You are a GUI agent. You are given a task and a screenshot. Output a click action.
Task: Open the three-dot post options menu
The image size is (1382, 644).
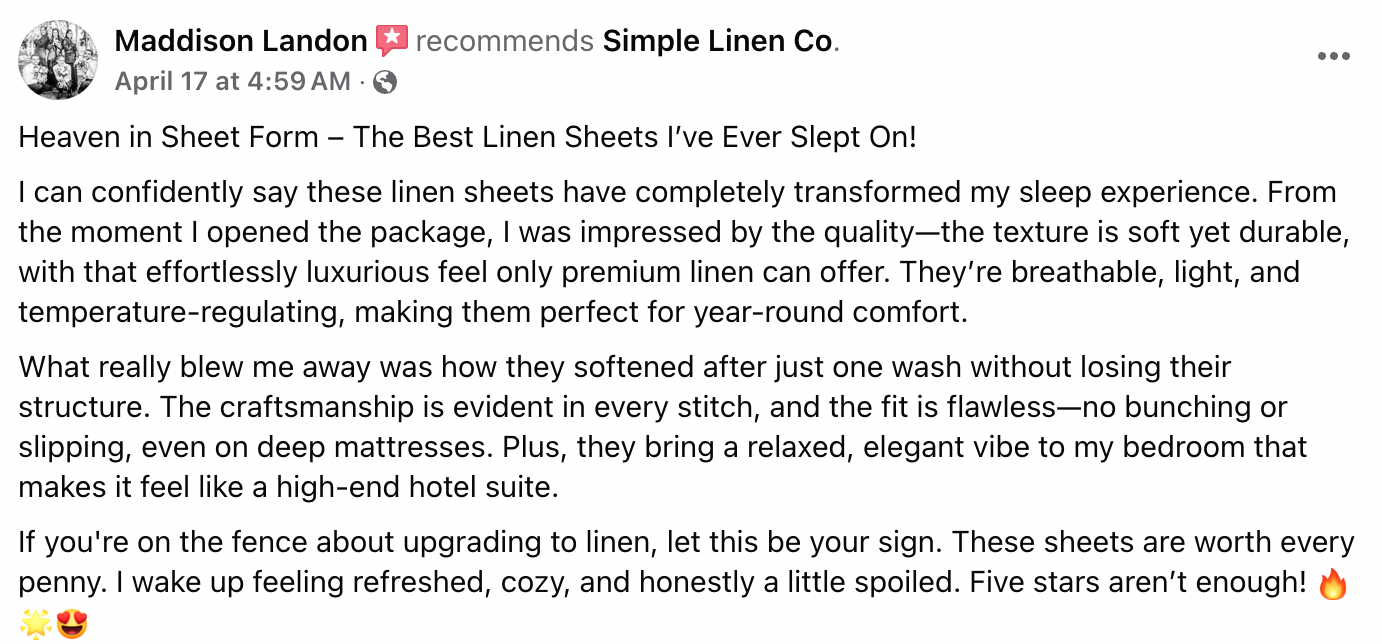1334,57
